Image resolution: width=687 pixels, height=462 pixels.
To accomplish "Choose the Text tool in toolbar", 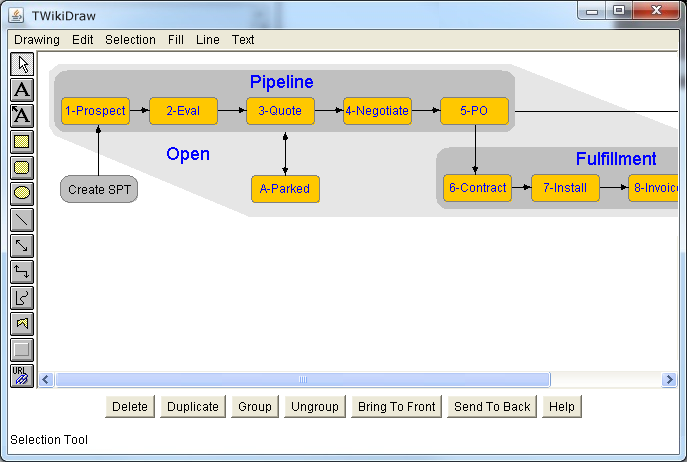I will pyautogui.click(x=22, y=90).
